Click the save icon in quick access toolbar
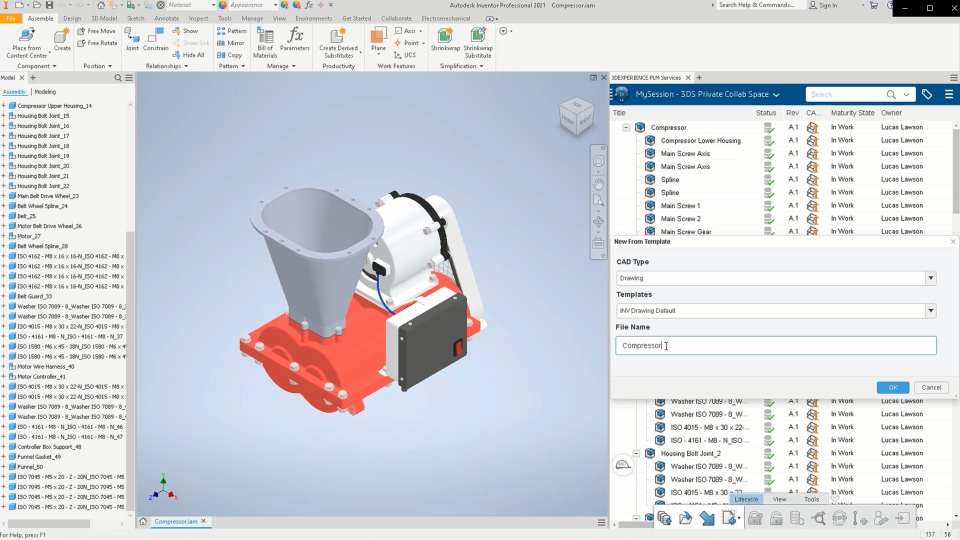The height and width of the screenshot is (540, 960). 50,5
